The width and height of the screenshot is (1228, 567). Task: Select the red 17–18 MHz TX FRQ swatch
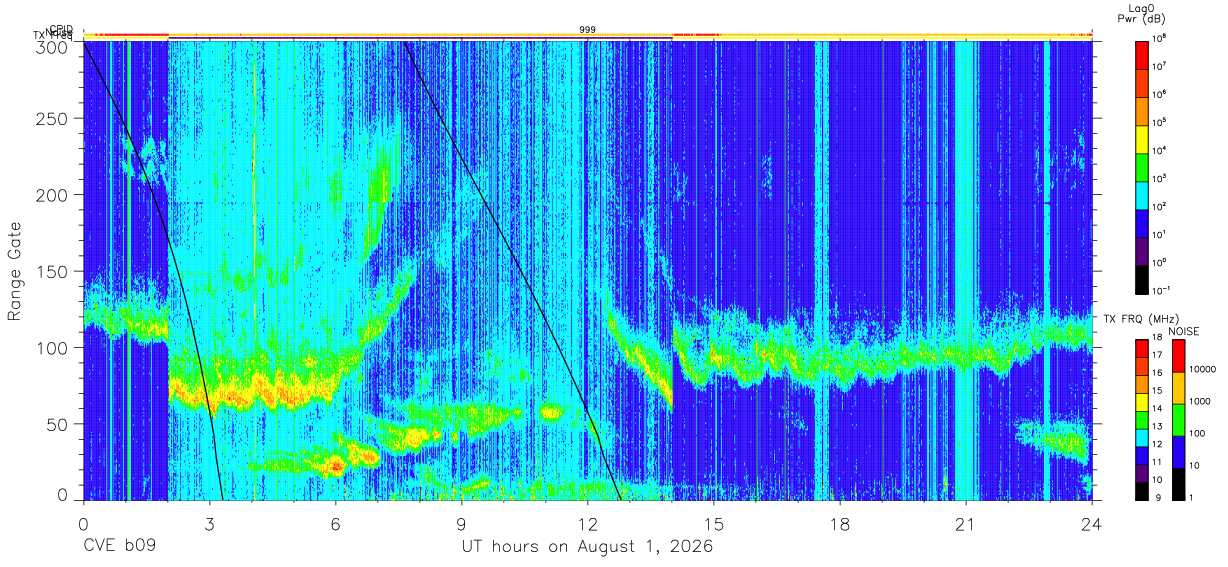[1142, 349]
